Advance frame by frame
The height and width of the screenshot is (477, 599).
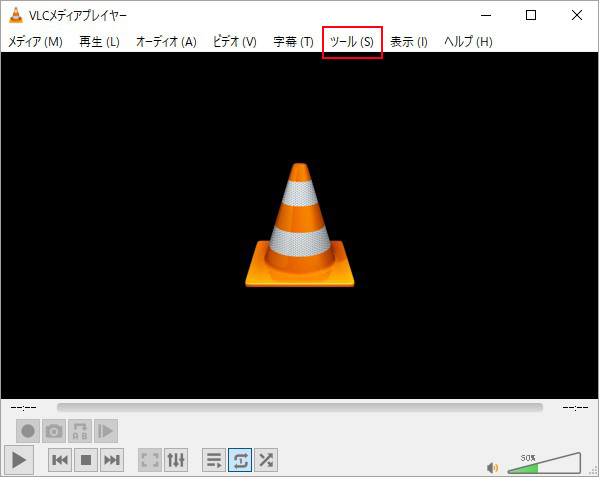106,431
